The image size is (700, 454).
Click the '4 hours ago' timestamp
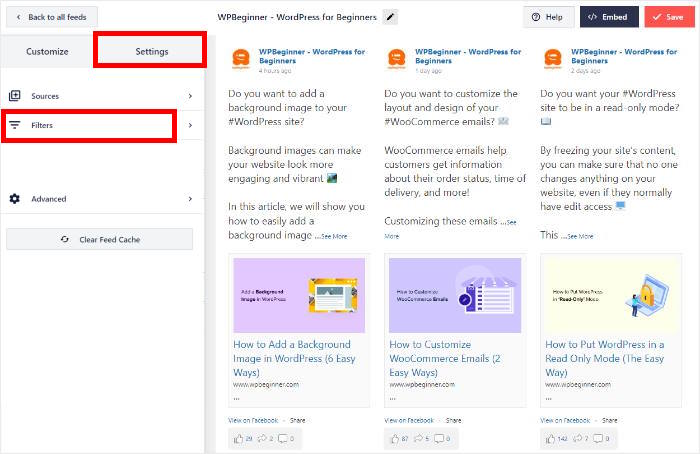click(275, 71)
